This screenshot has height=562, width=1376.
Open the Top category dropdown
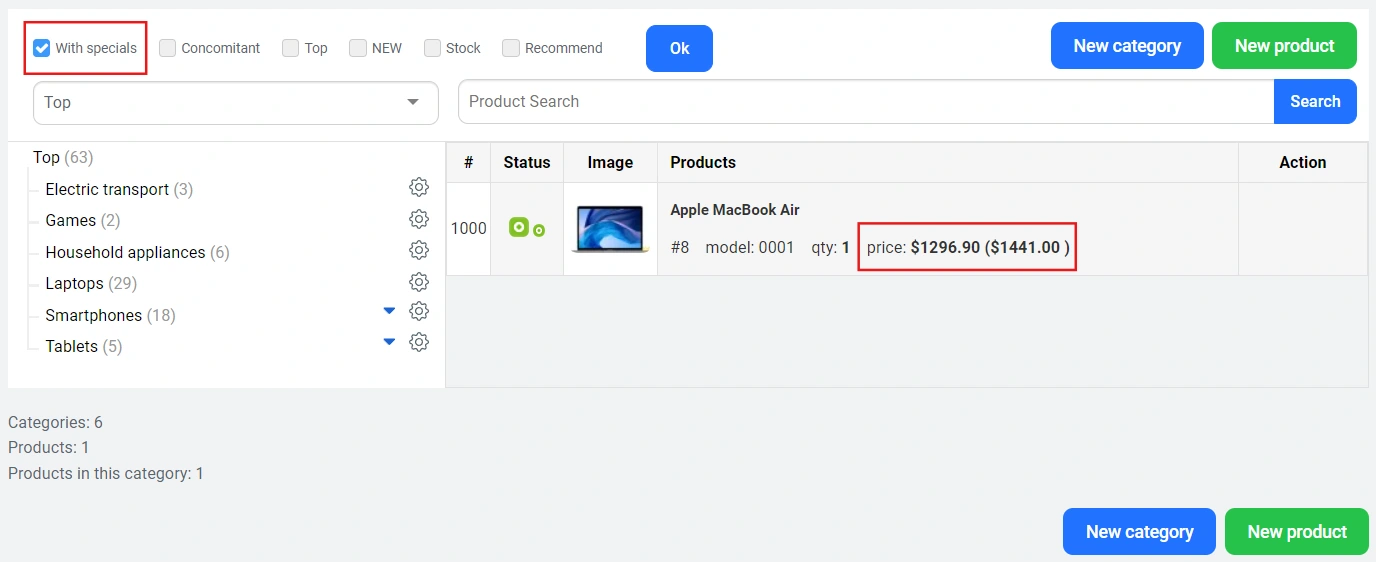coord(236,103)
